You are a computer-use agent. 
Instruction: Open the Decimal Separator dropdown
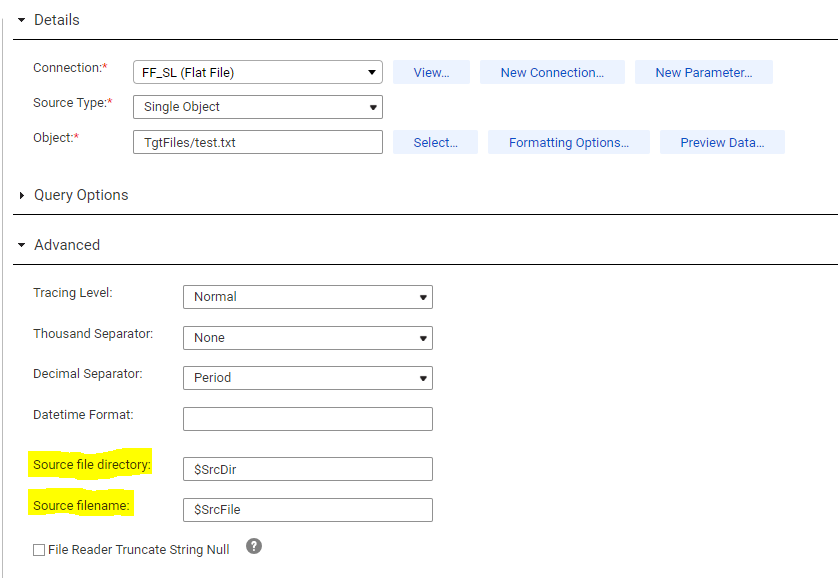click(308, 378)
